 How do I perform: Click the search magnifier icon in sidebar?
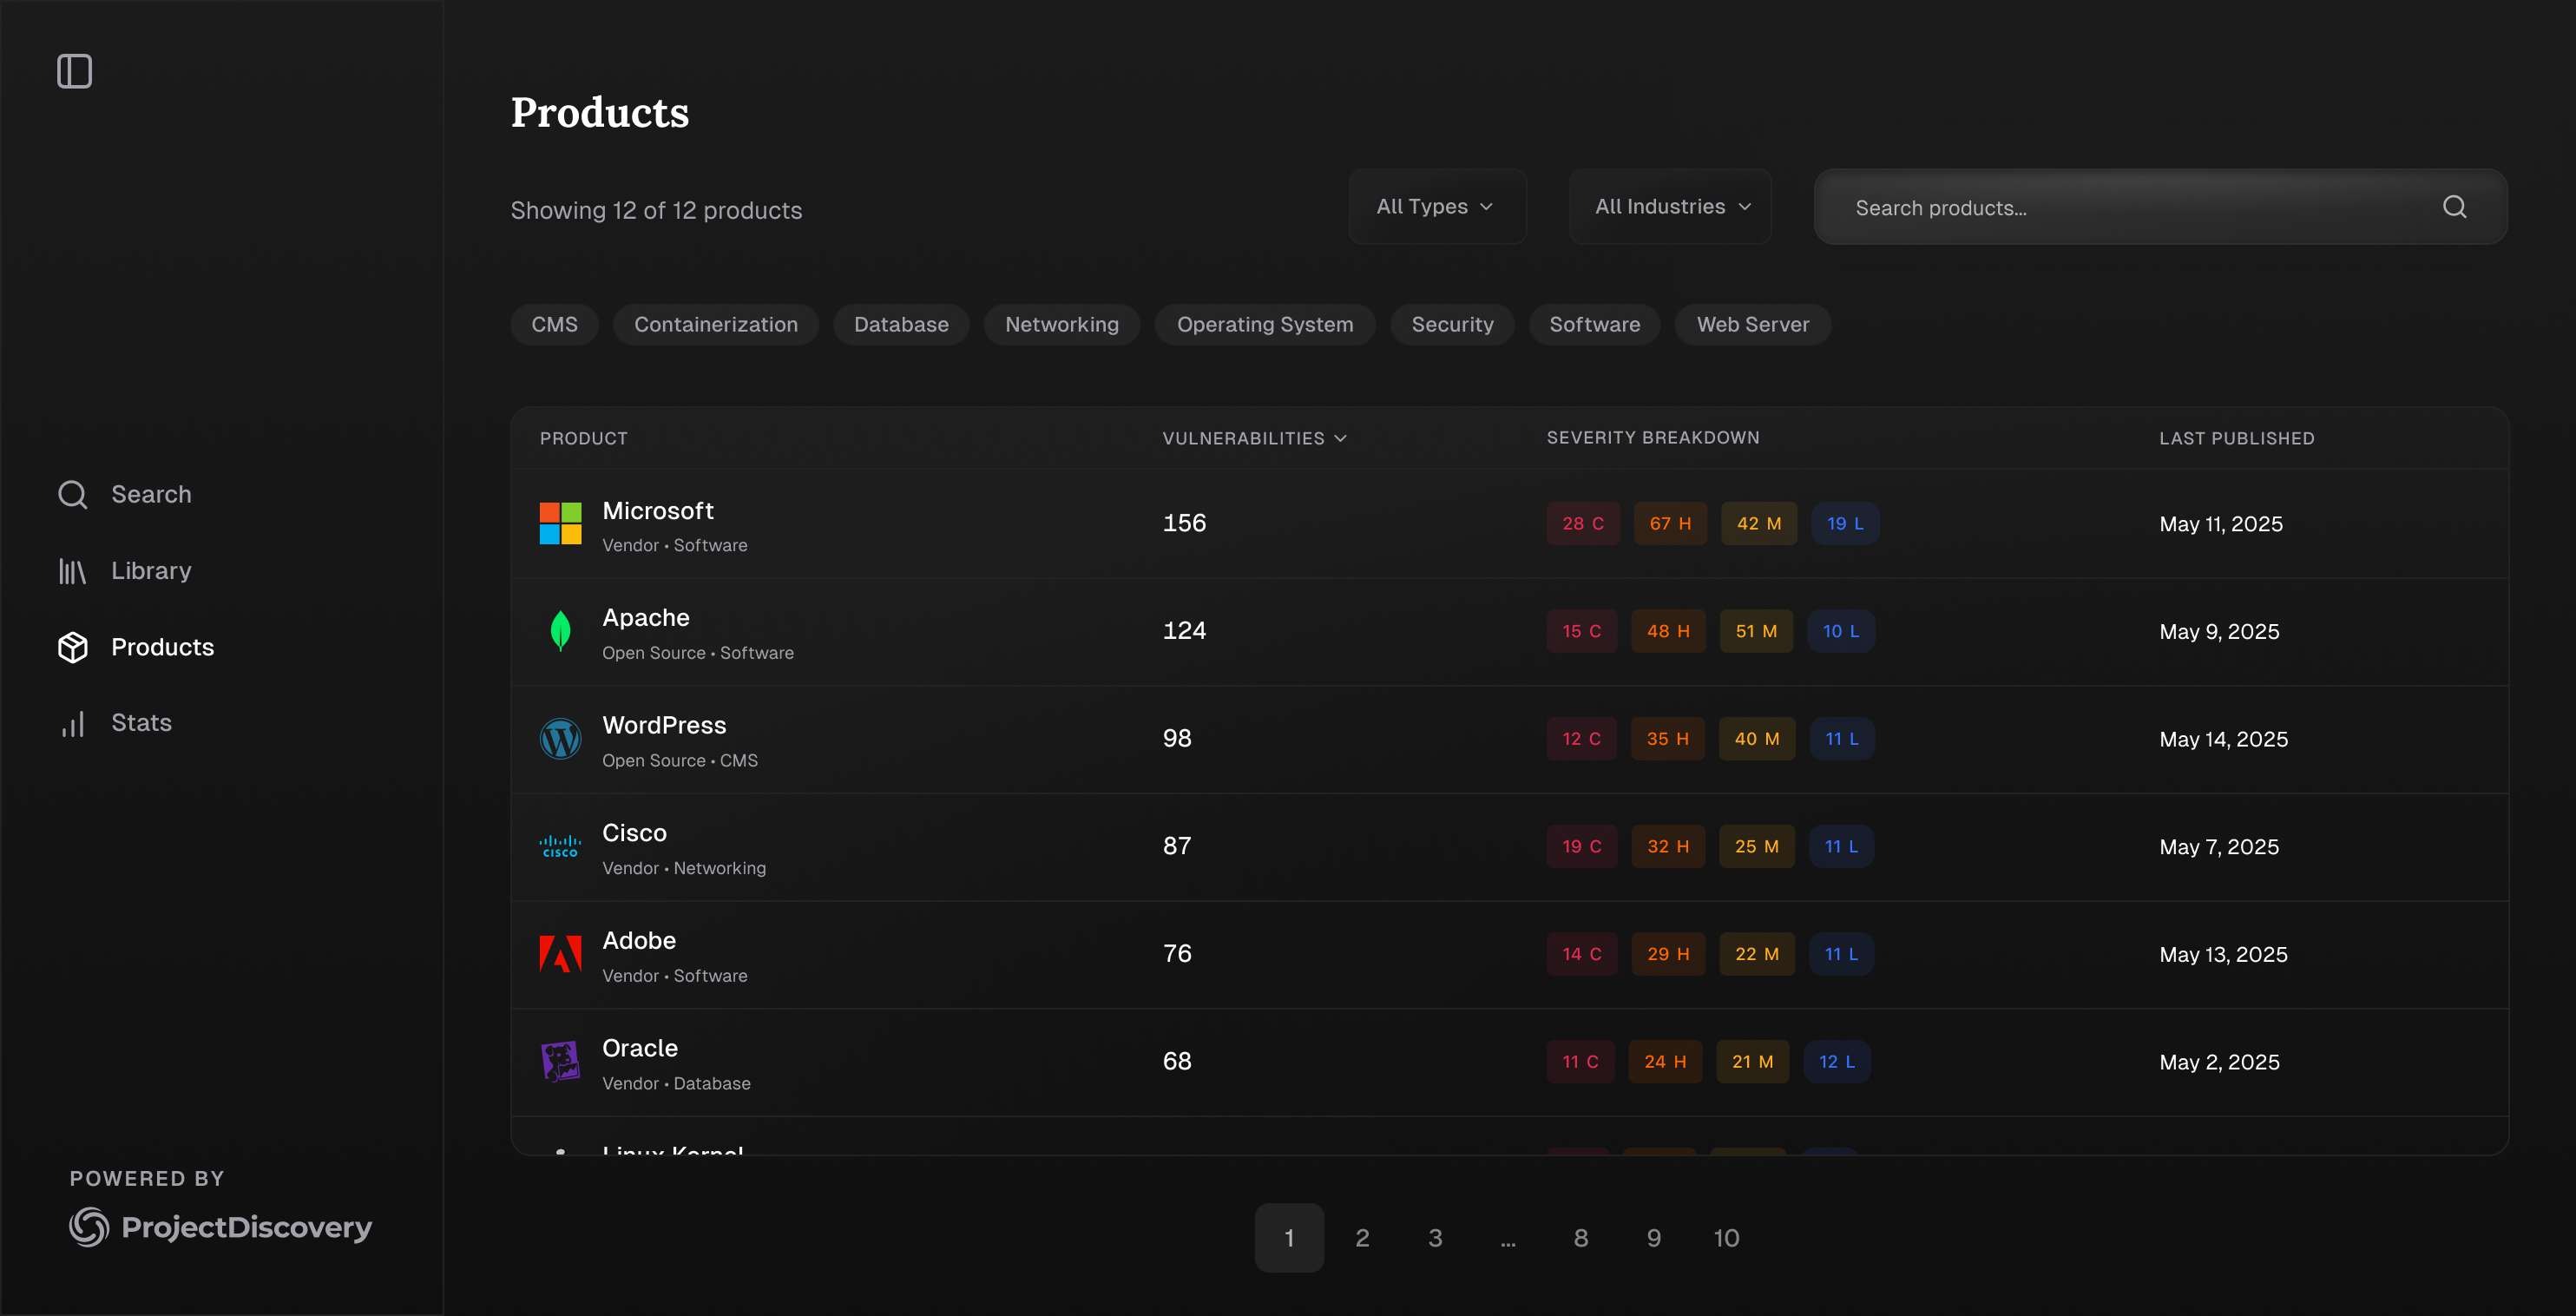click(x=72, y=494)
